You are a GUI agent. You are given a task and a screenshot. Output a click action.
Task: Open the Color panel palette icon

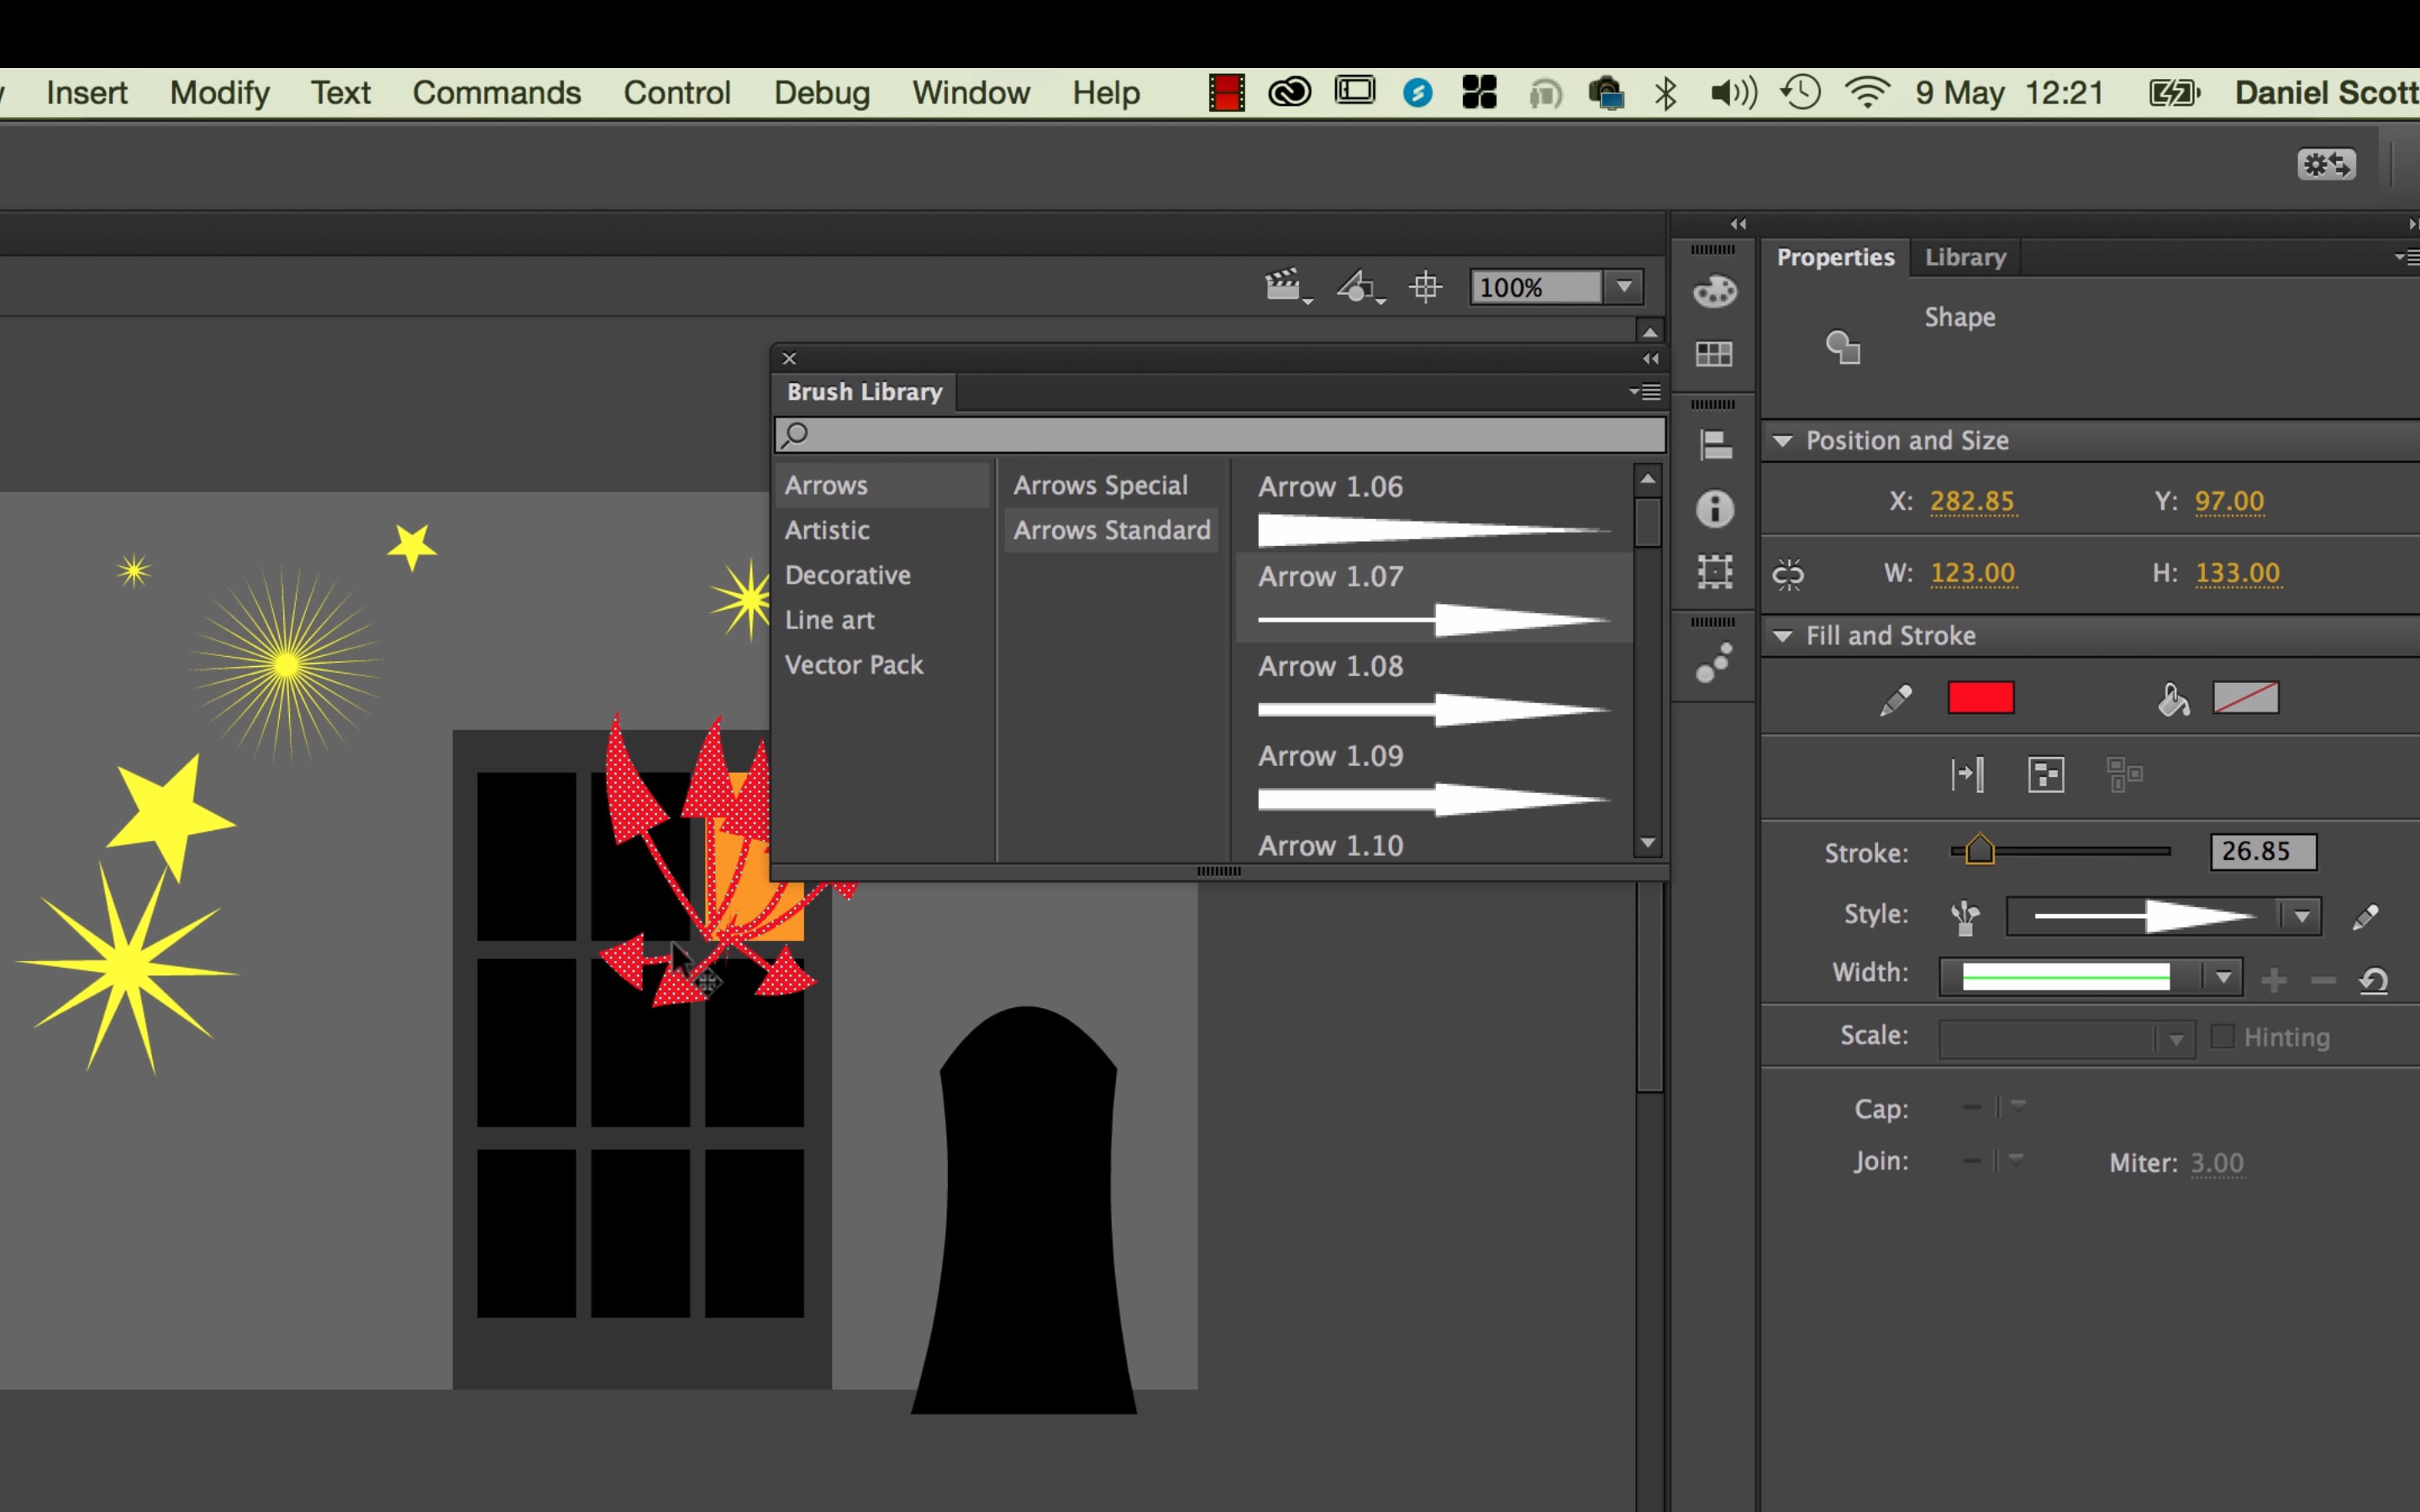pyautogui.click(x=1714, y=291)
